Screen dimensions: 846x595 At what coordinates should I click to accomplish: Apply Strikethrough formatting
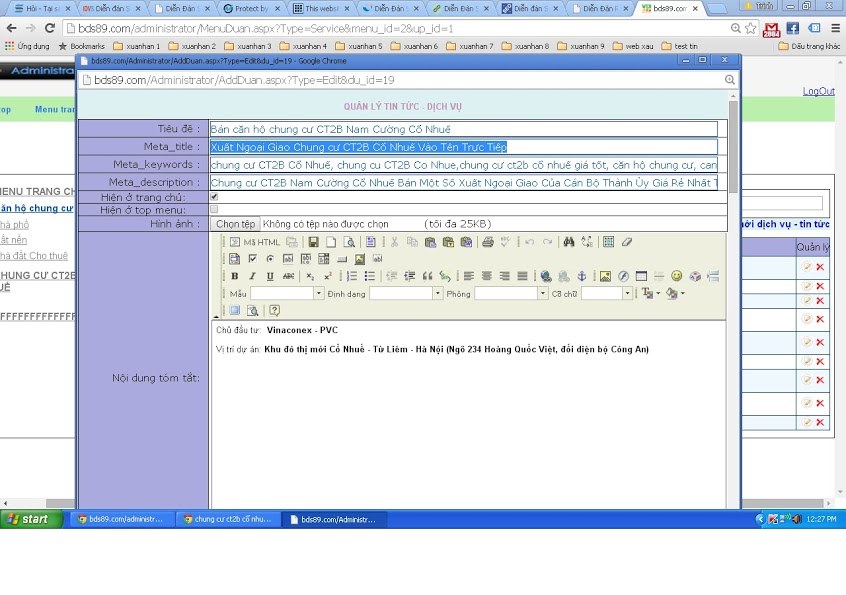[x=289, y=276]
